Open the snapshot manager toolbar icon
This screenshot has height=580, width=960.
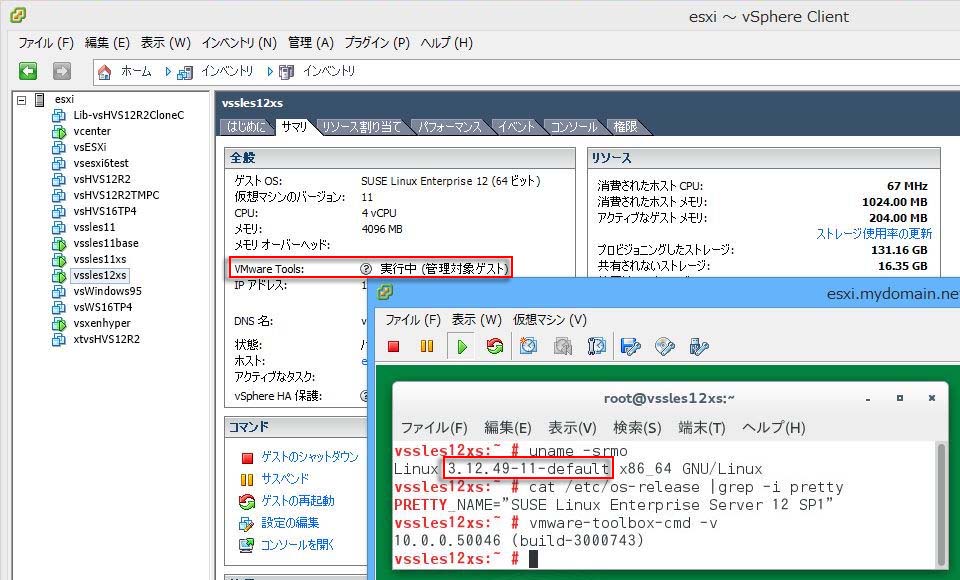(596, 347)
